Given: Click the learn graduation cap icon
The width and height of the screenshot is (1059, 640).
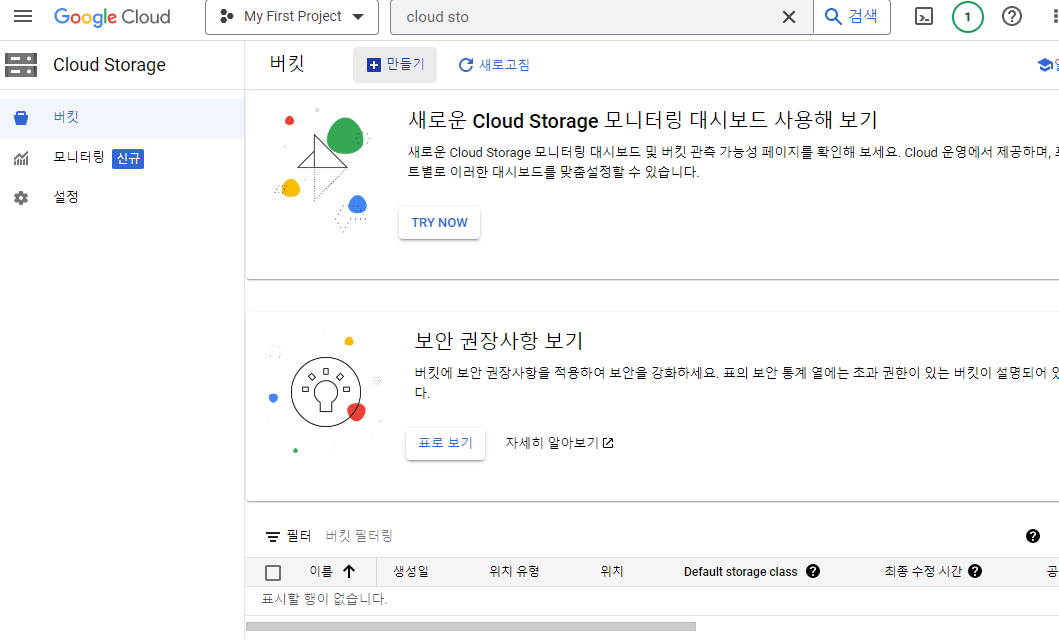Looking at the screenshot, I should tap(1045, 65).
